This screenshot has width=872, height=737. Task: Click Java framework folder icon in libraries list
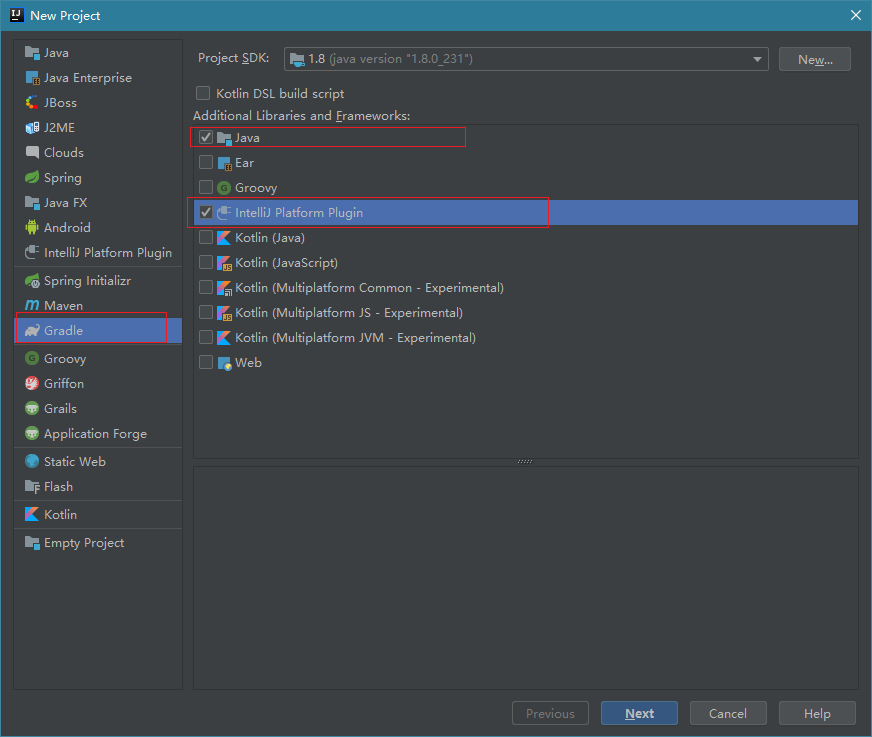tap(224, 138)
